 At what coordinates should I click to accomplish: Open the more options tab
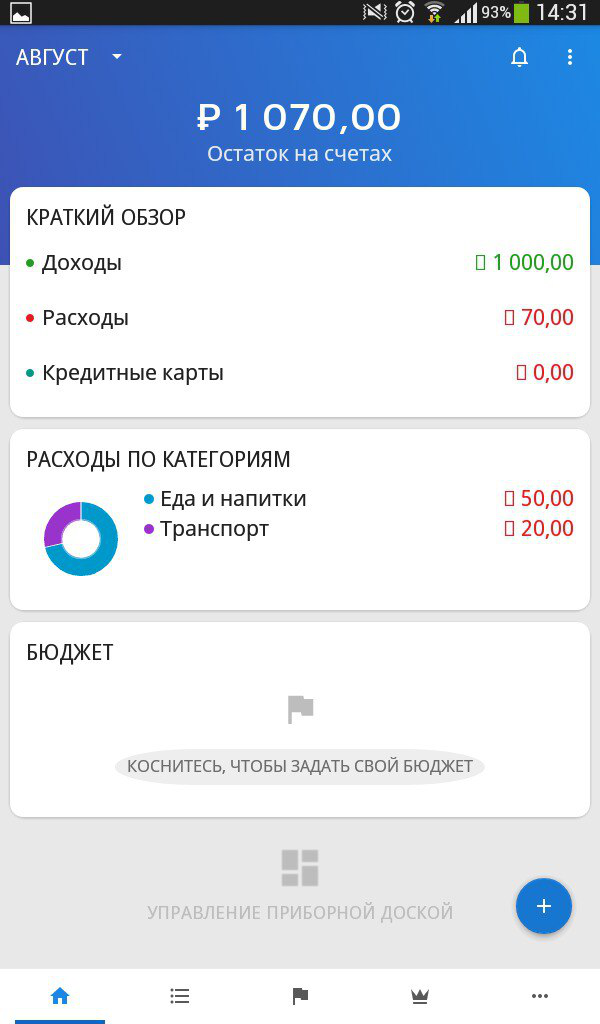click(540, 995)
